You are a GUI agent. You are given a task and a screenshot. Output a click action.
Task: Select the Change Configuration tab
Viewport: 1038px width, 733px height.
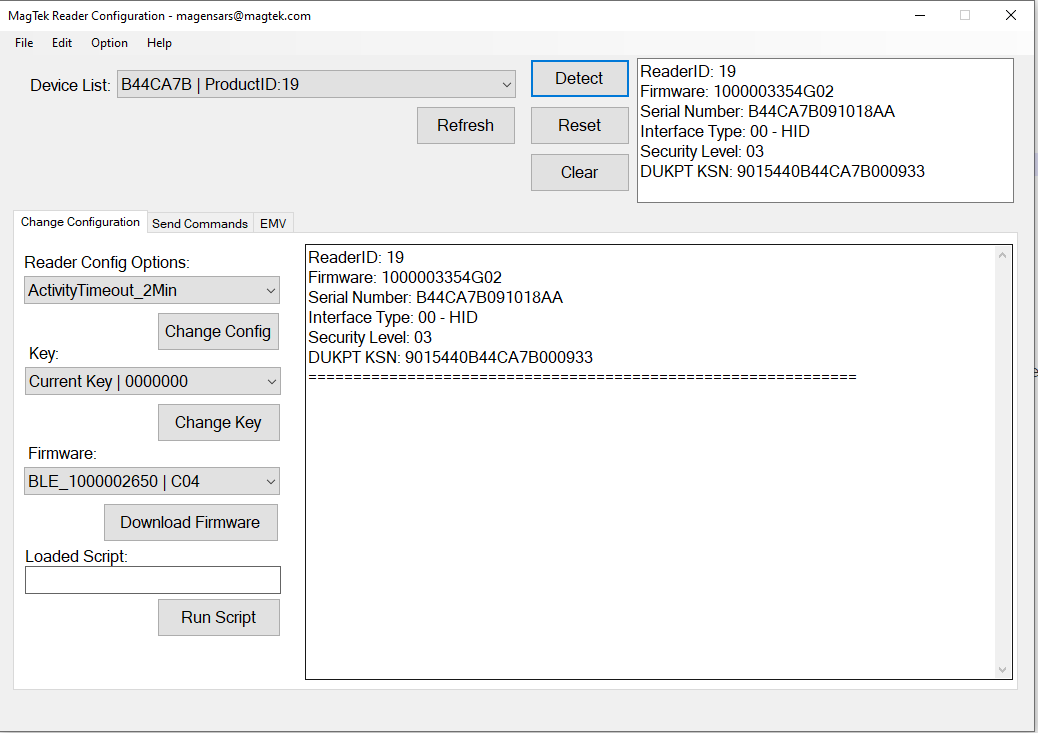click(x=80, y=222)
